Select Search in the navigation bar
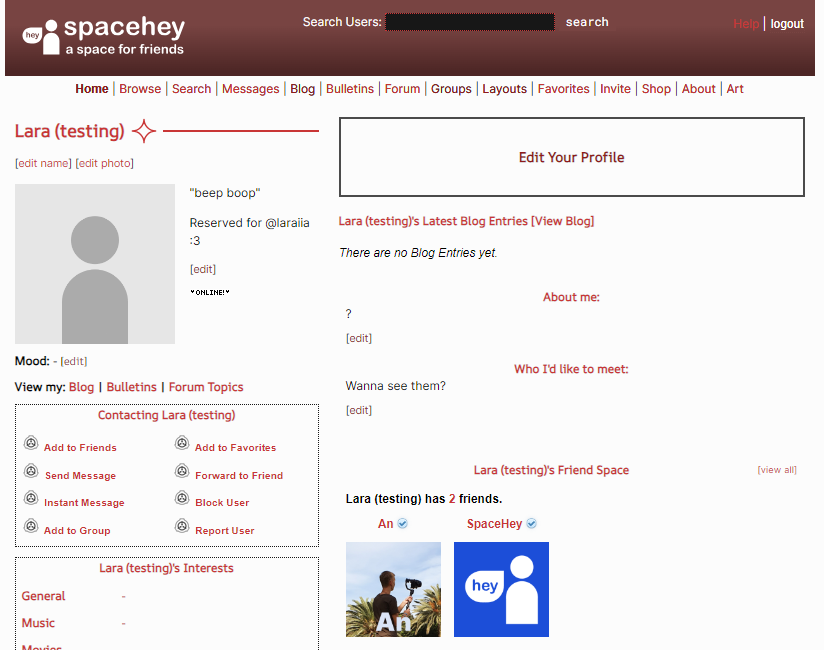Screen dimensions: 824x650 (191, 89)
